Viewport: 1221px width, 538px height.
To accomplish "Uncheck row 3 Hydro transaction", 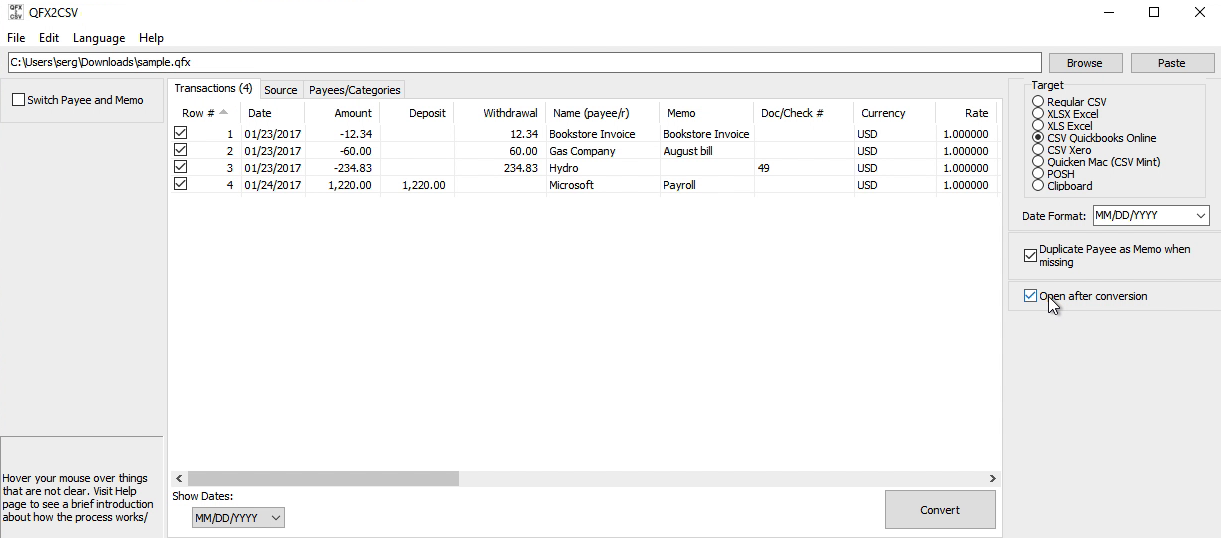I will [180, 167].
